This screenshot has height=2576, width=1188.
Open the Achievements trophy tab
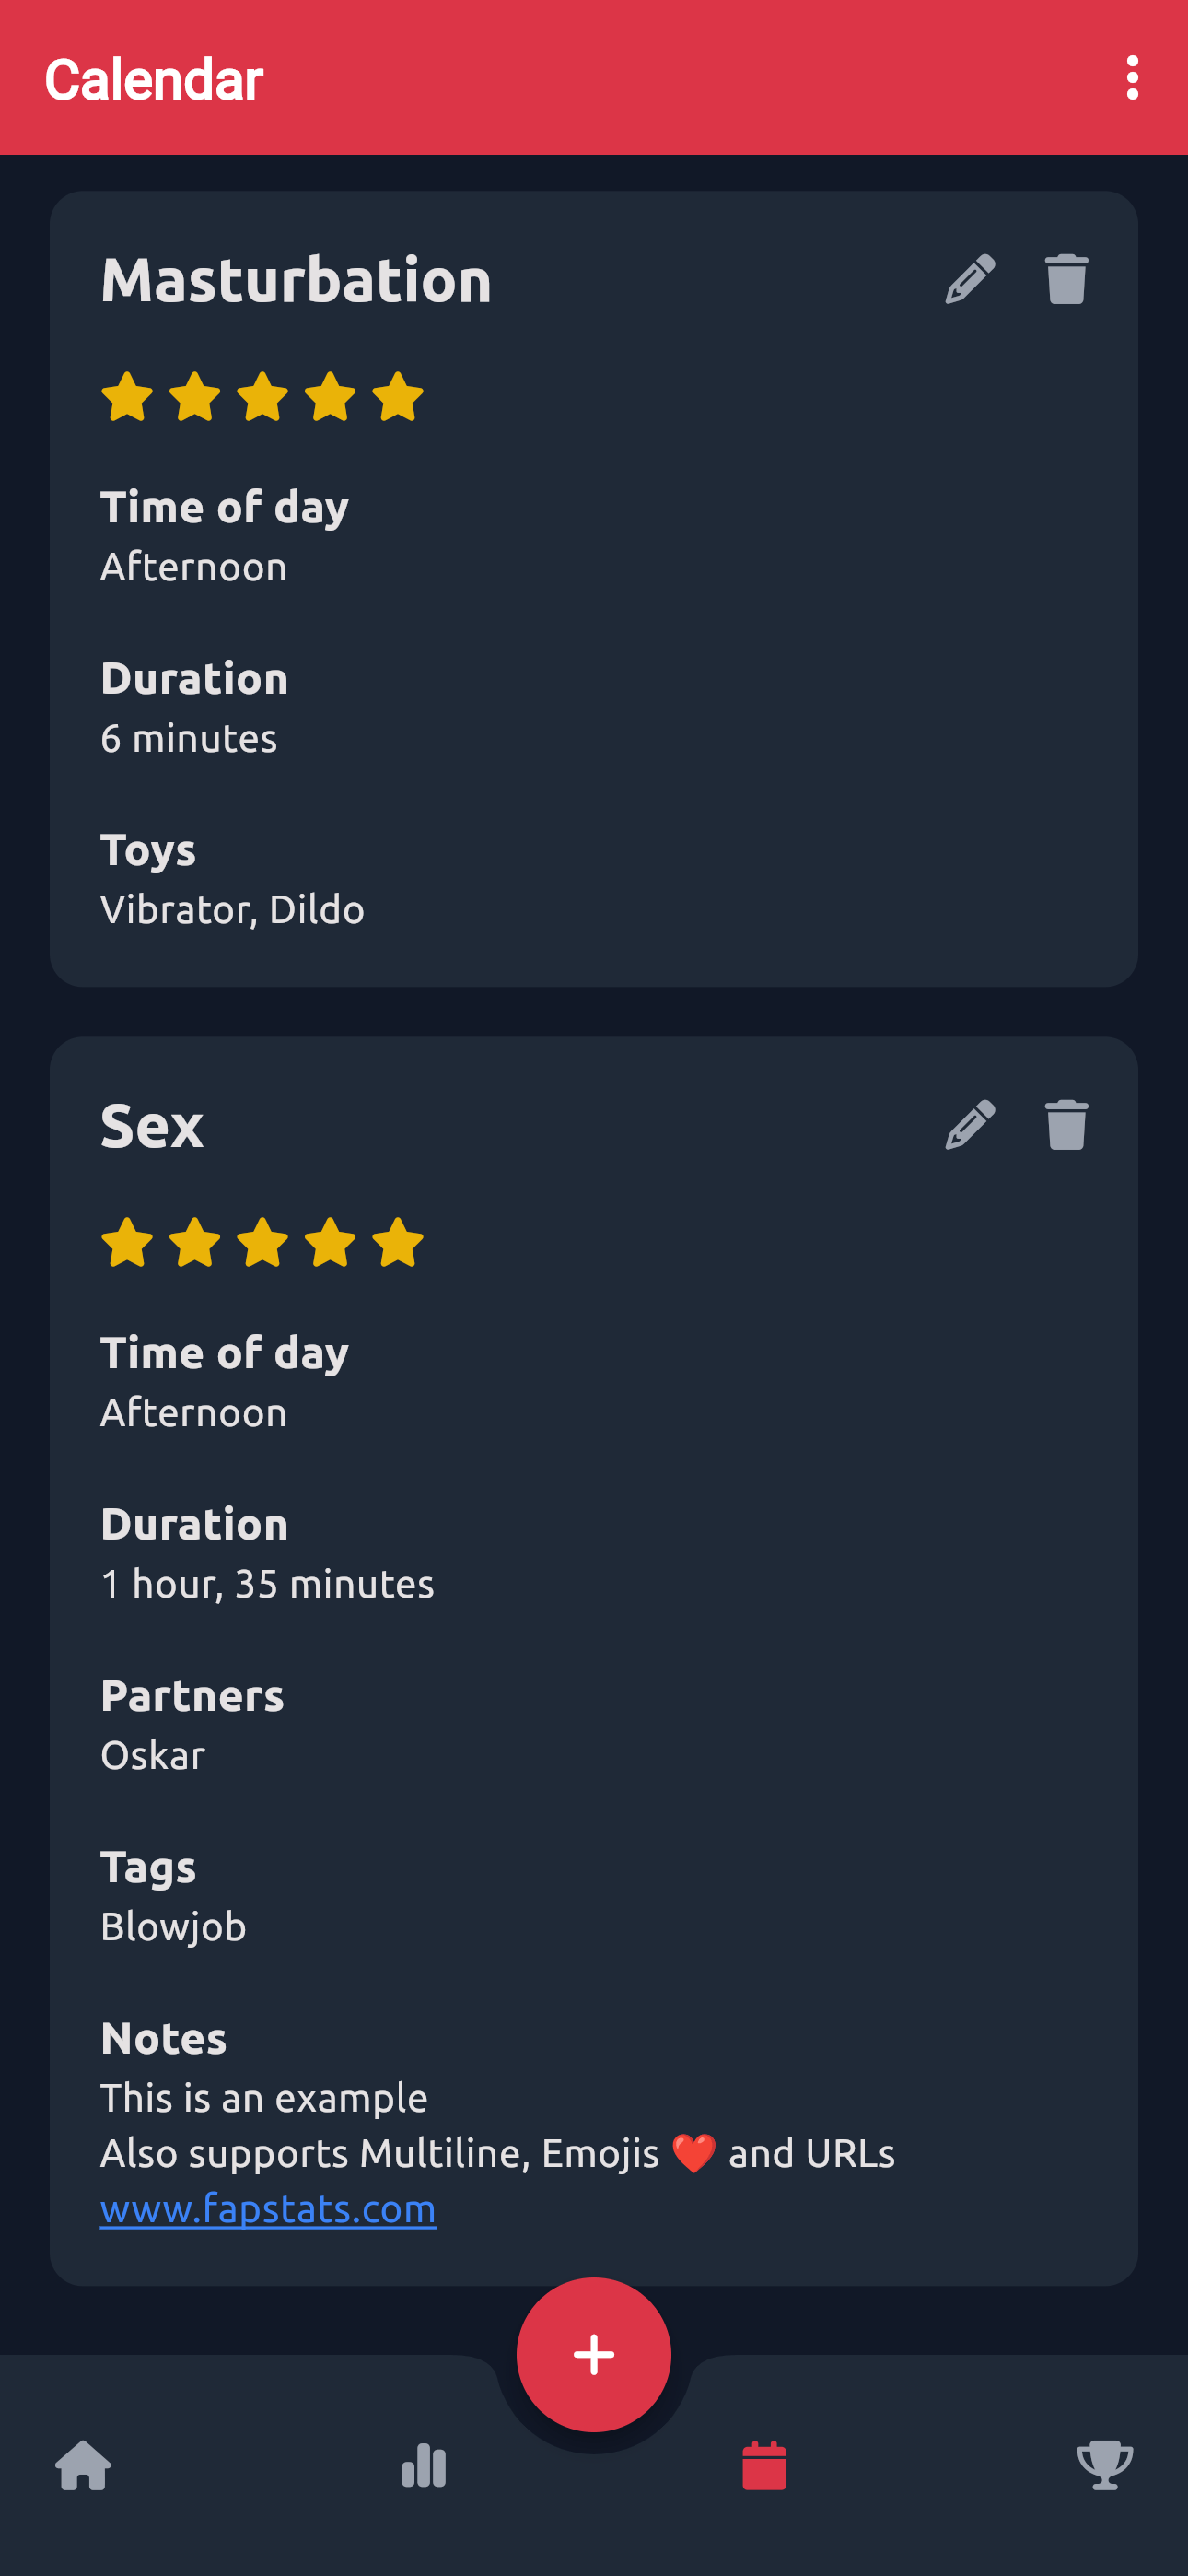(1105, 2465)
